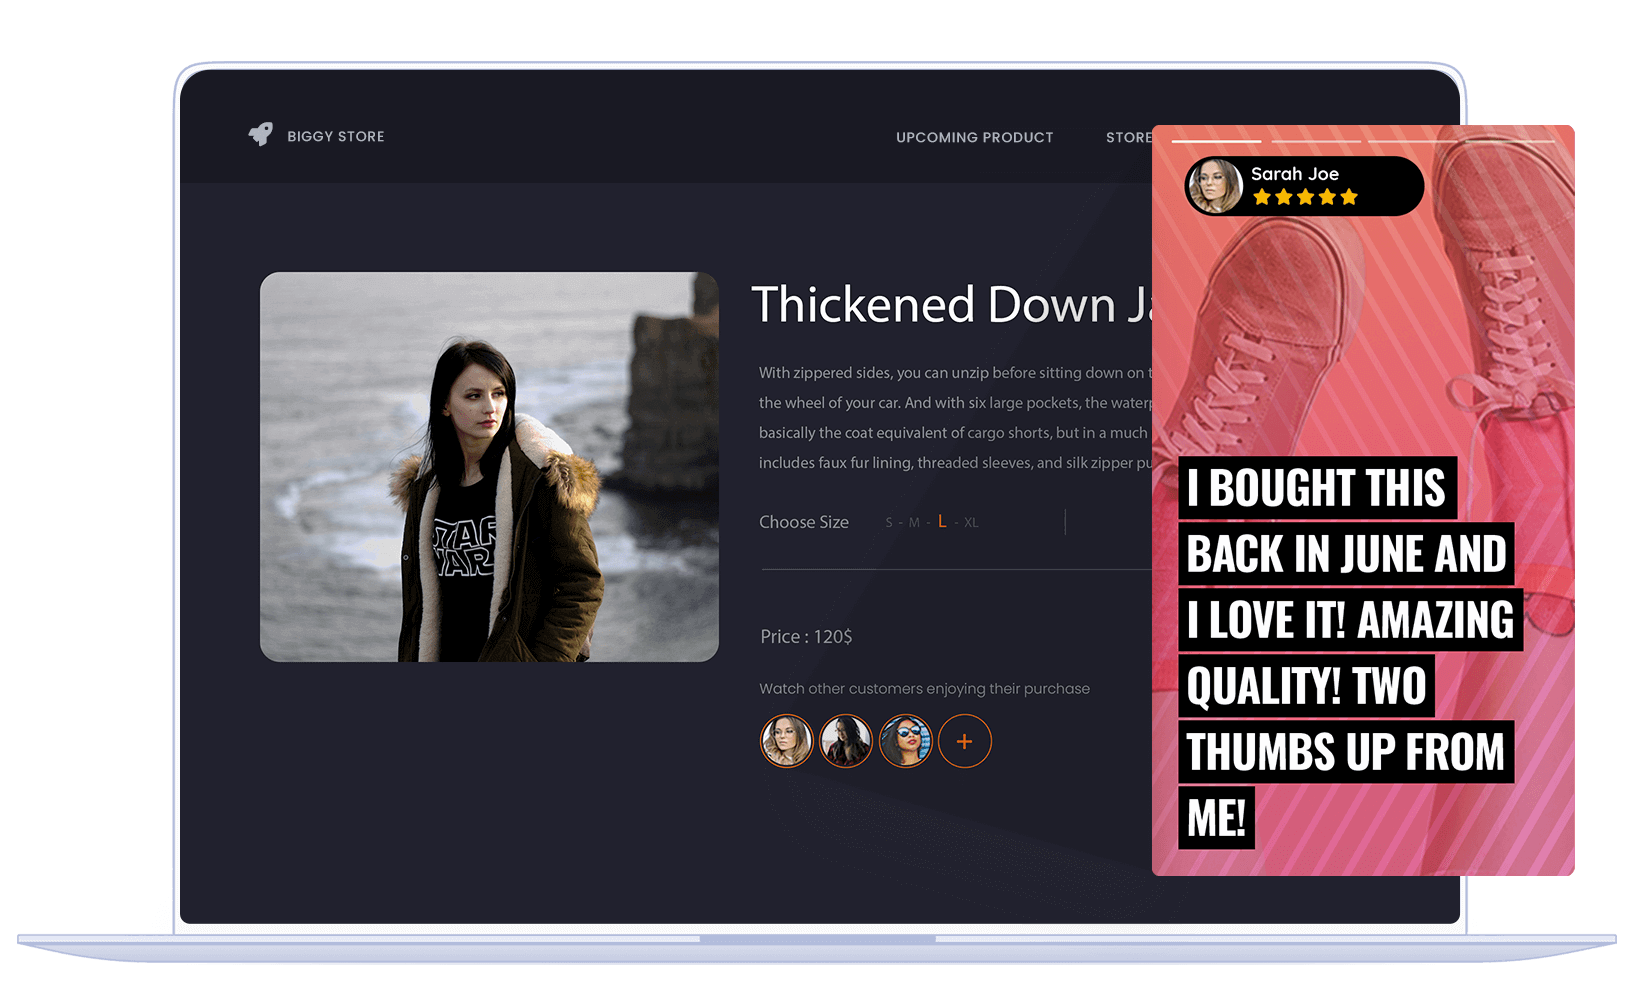Click the first star in Sarah's rating
This screenshot has width=1630, height=1000.
pos(1262,197)
